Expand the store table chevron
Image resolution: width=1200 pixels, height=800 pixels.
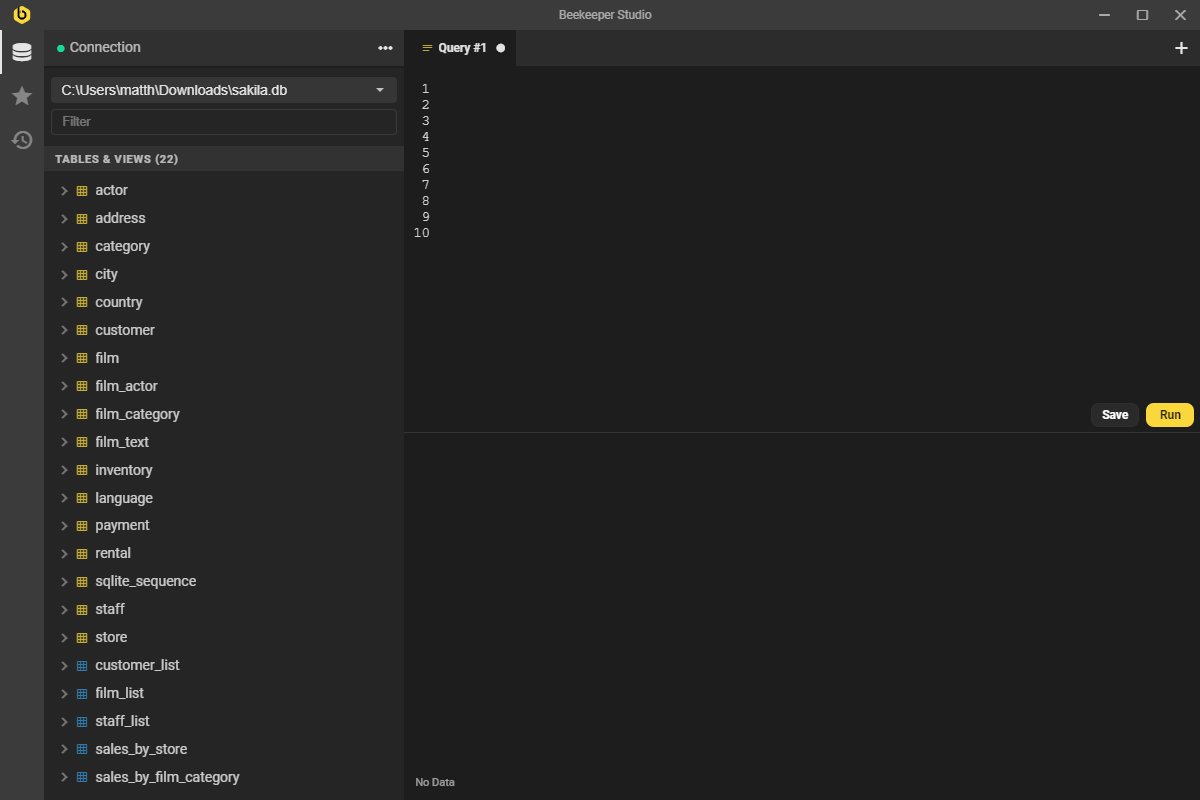point(64,638)
